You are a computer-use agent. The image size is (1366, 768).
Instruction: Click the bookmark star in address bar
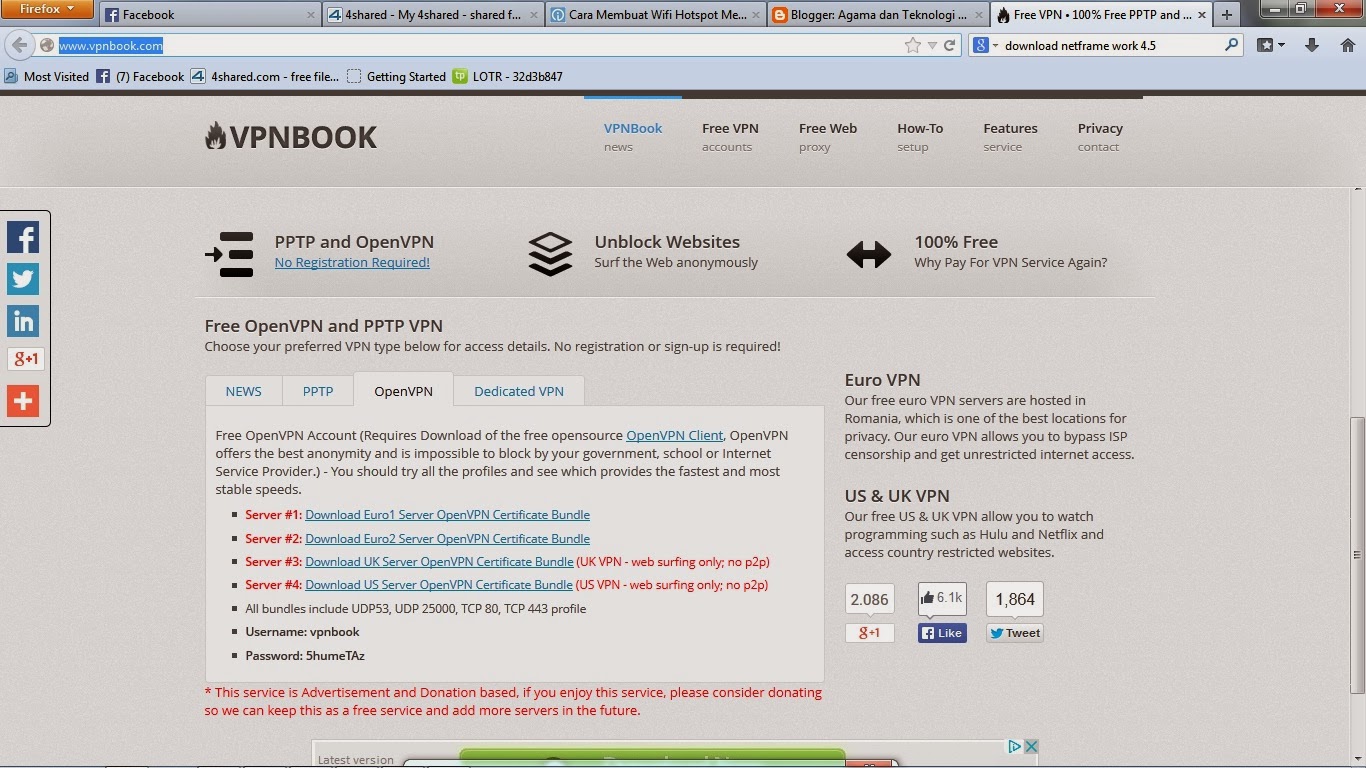click(912, 45)
